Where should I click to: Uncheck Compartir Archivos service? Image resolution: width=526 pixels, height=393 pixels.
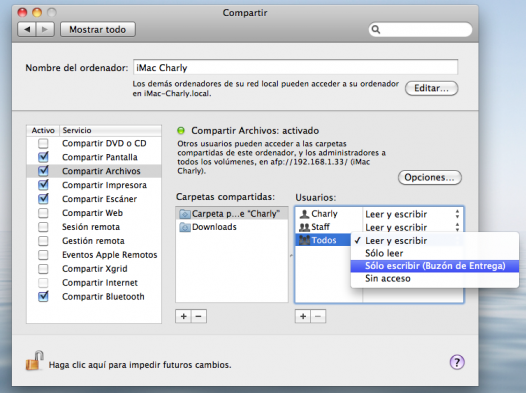pos(43,171)
